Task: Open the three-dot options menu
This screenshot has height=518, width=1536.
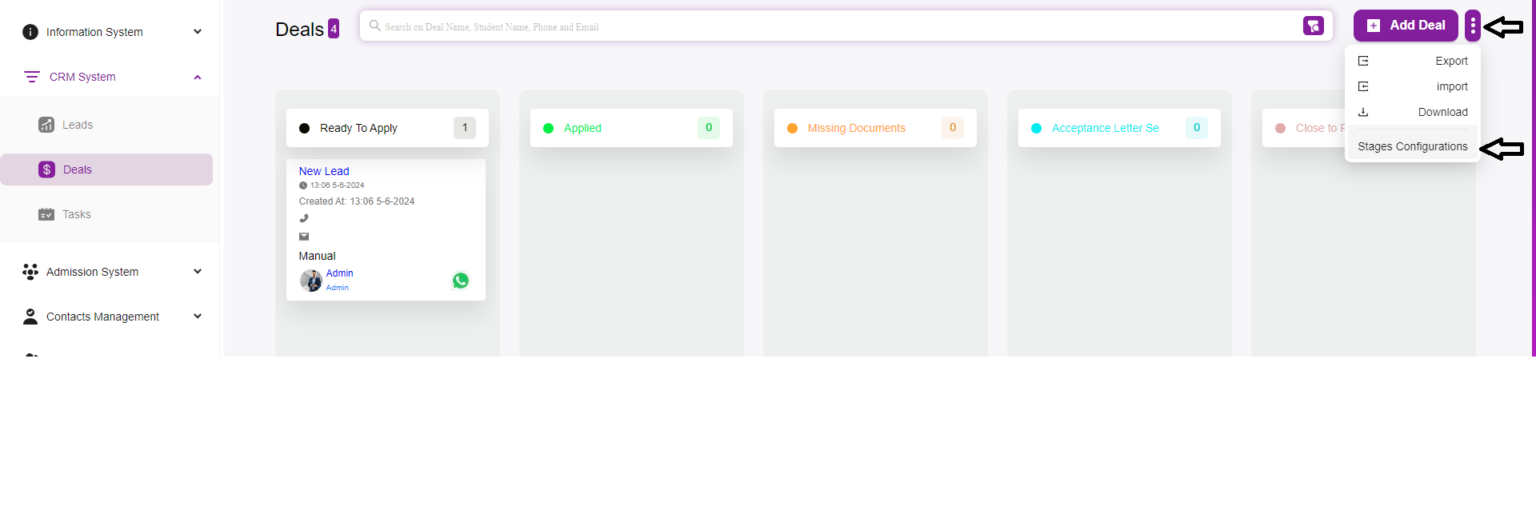Action: click(1472, 26)
